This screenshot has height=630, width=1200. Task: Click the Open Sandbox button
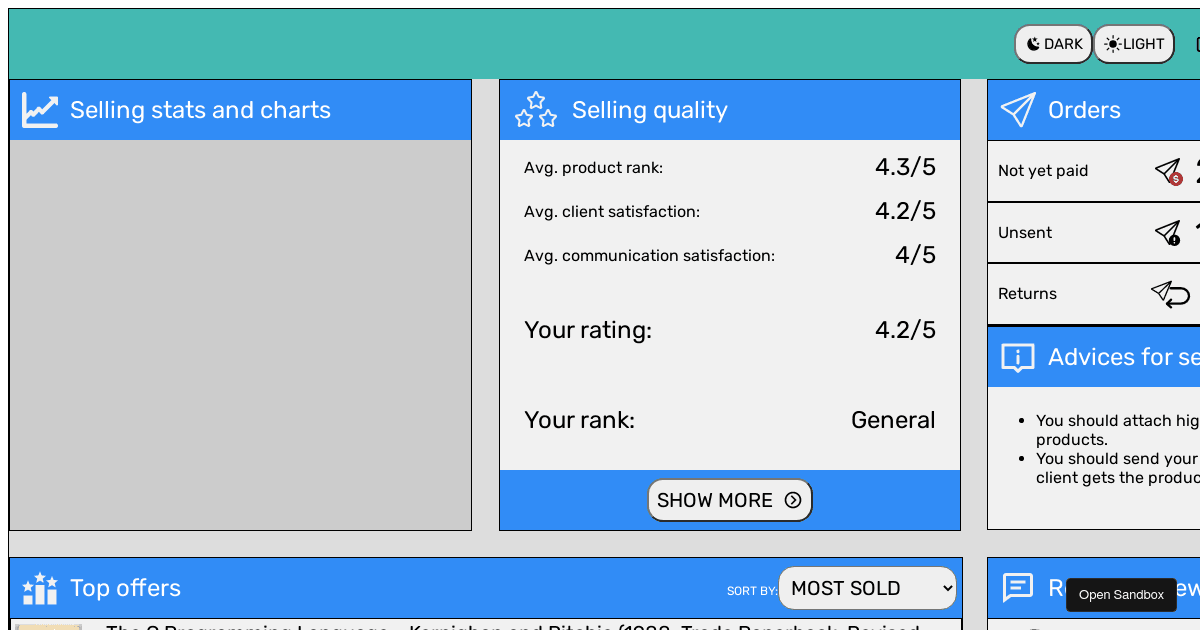click(1120, 595)
